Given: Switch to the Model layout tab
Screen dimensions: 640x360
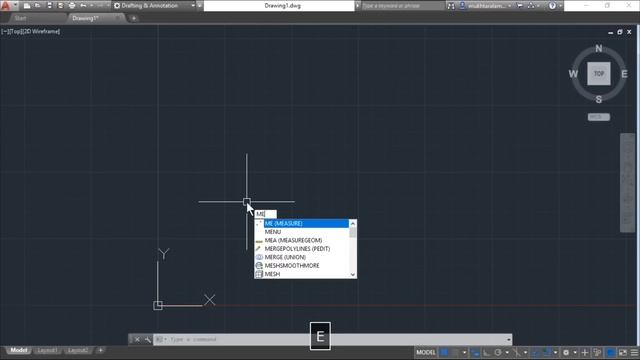Looking at the screenshot, I should (18, 350).
